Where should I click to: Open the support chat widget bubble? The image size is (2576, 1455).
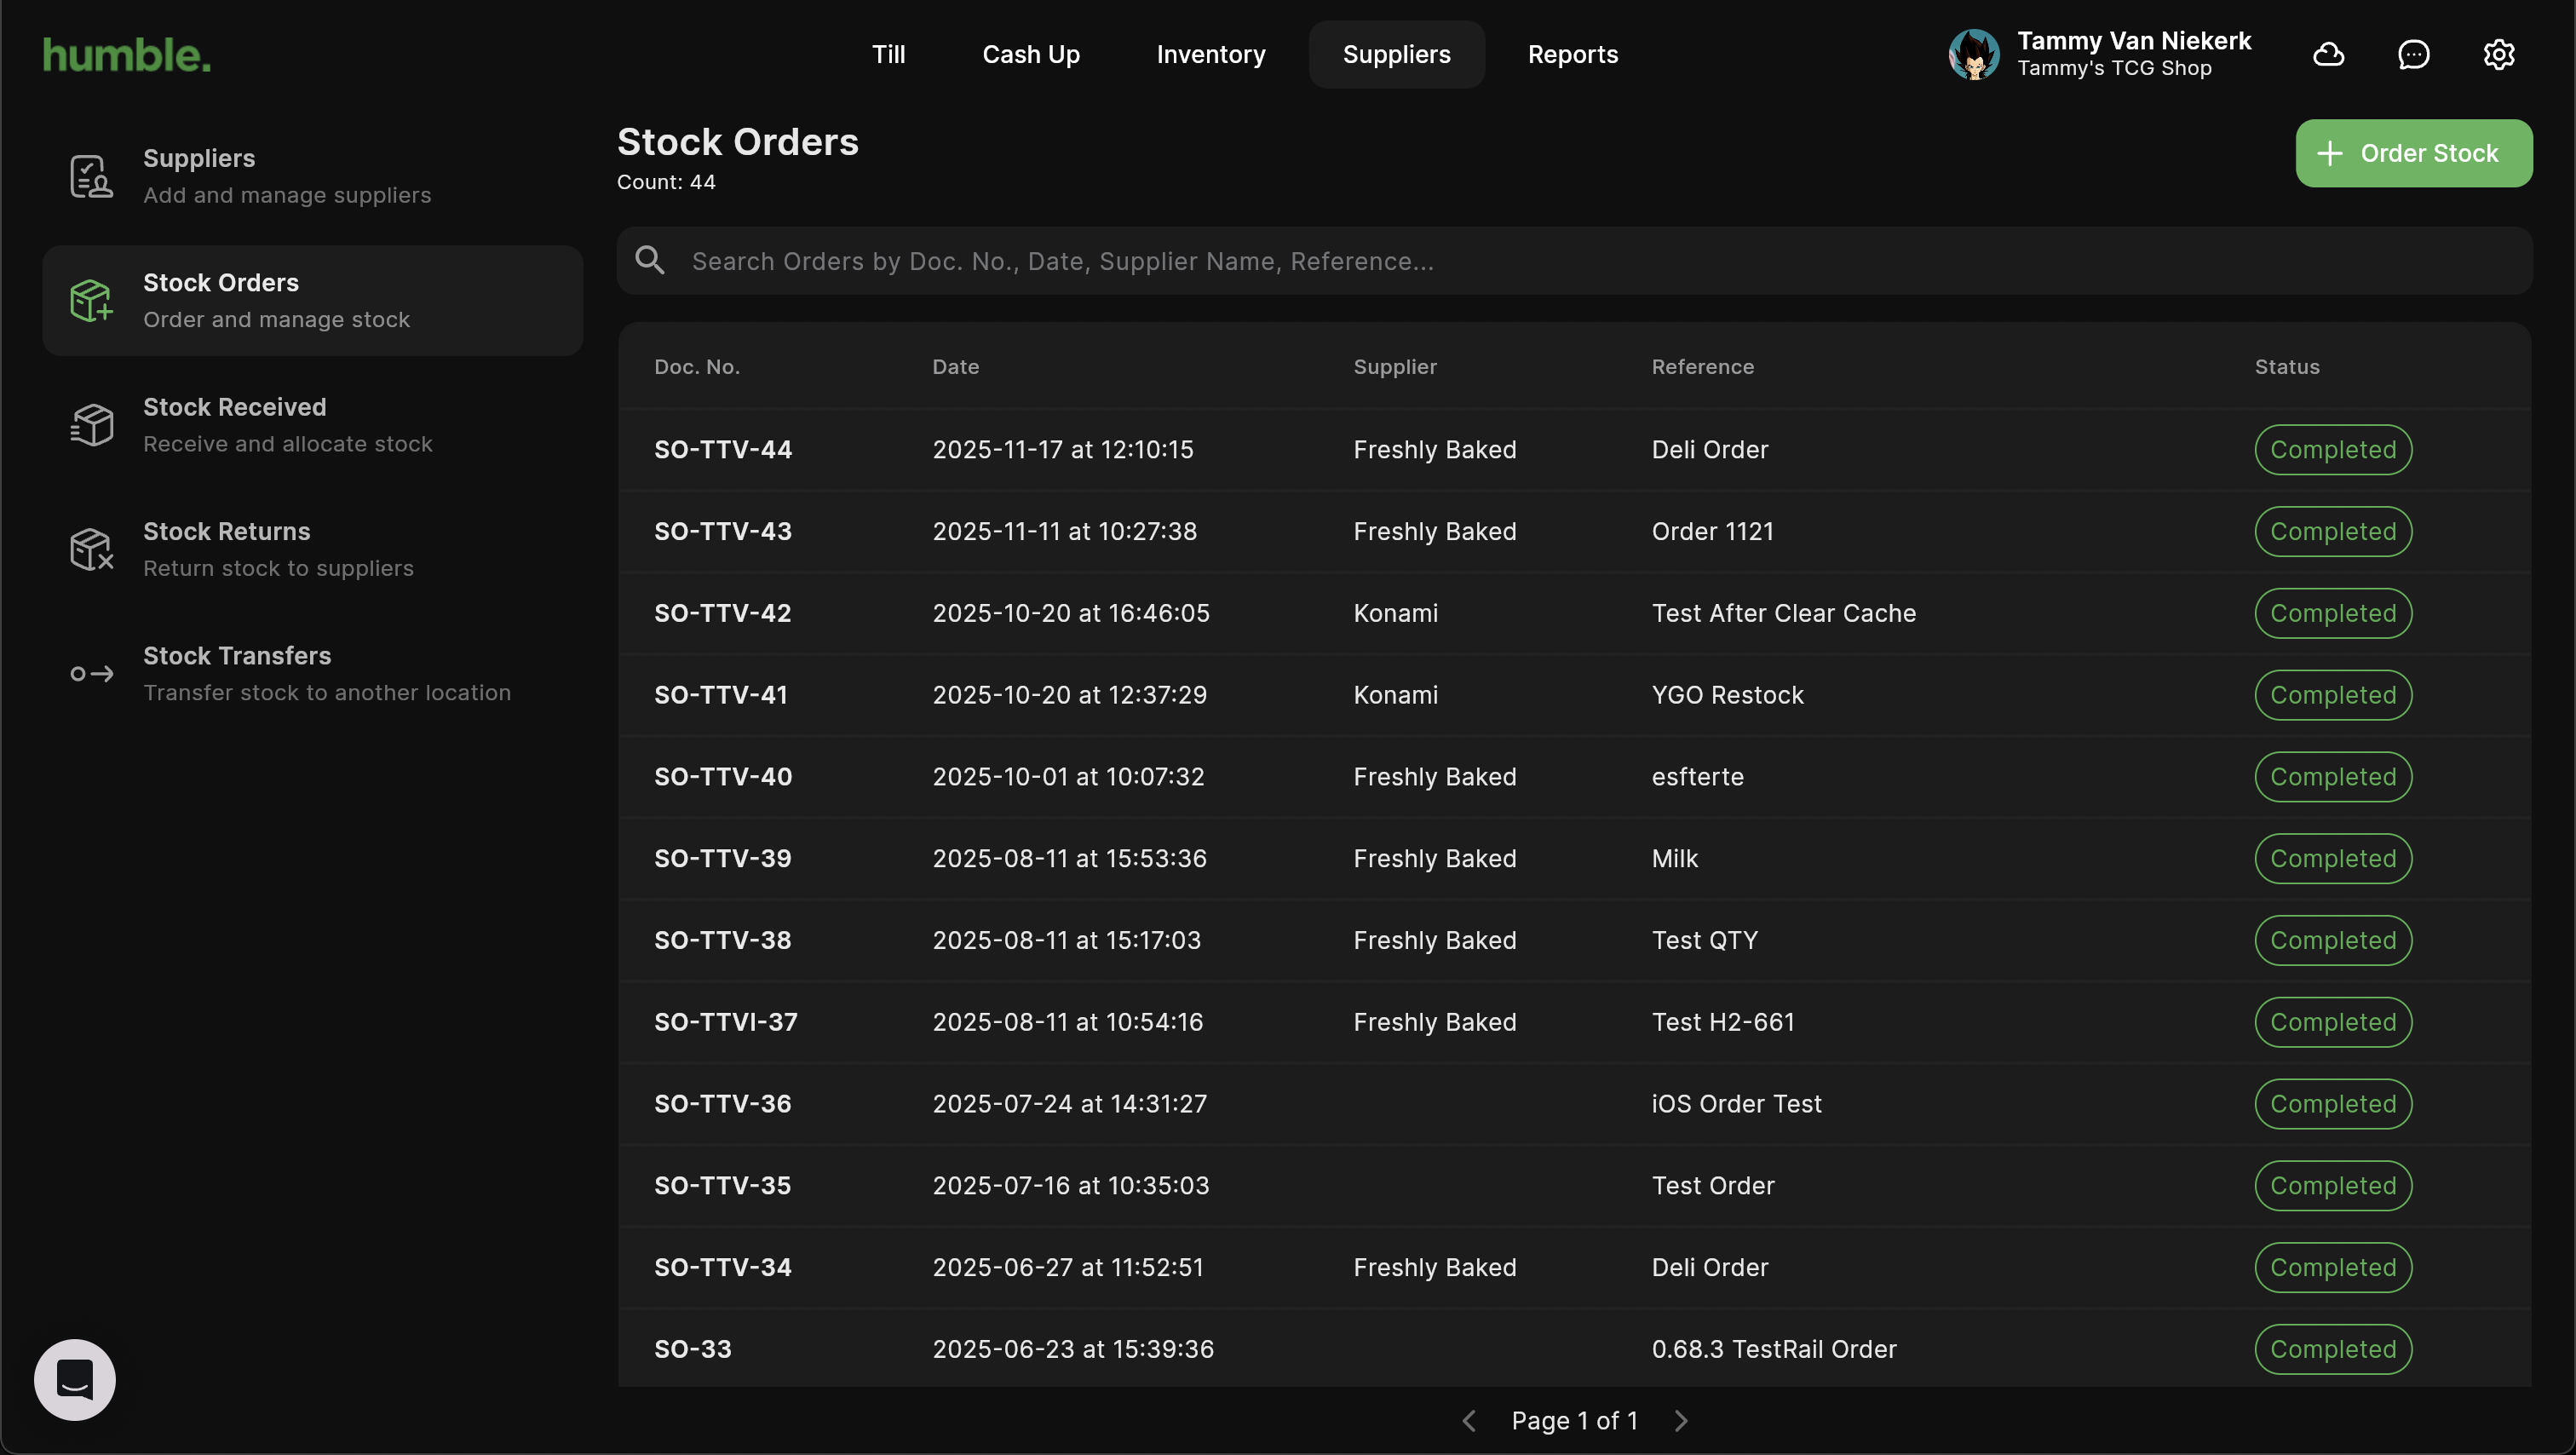click(75, 1379)
